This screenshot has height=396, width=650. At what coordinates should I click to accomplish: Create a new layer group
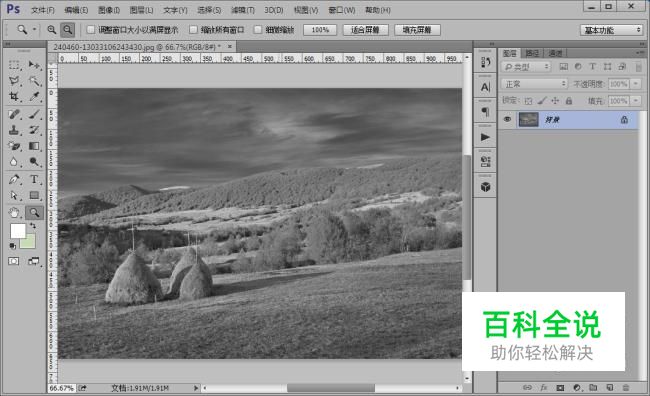pyautogui.click(x=593, y=388)
